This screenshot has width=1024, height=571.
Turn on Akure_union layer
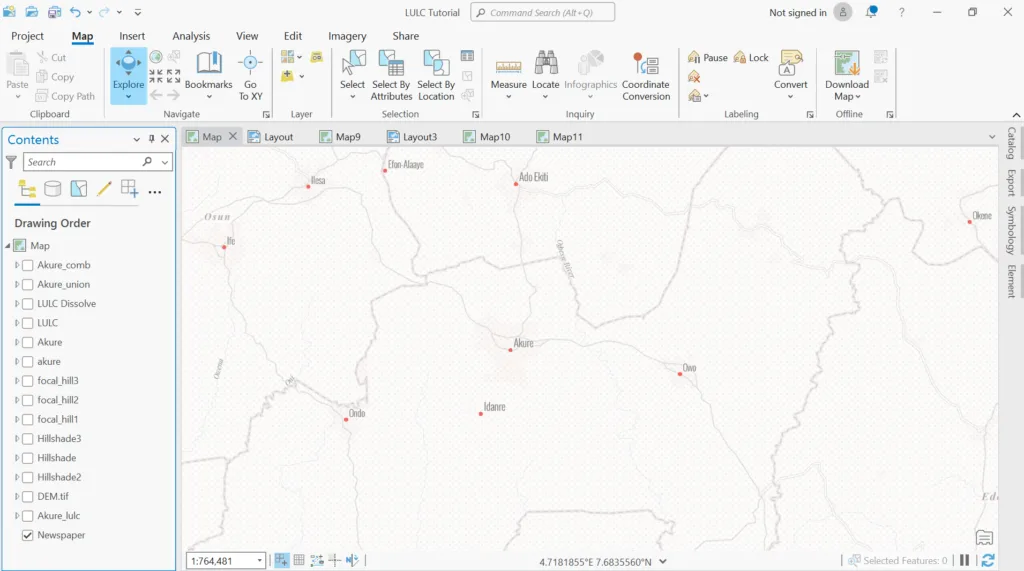27,285
